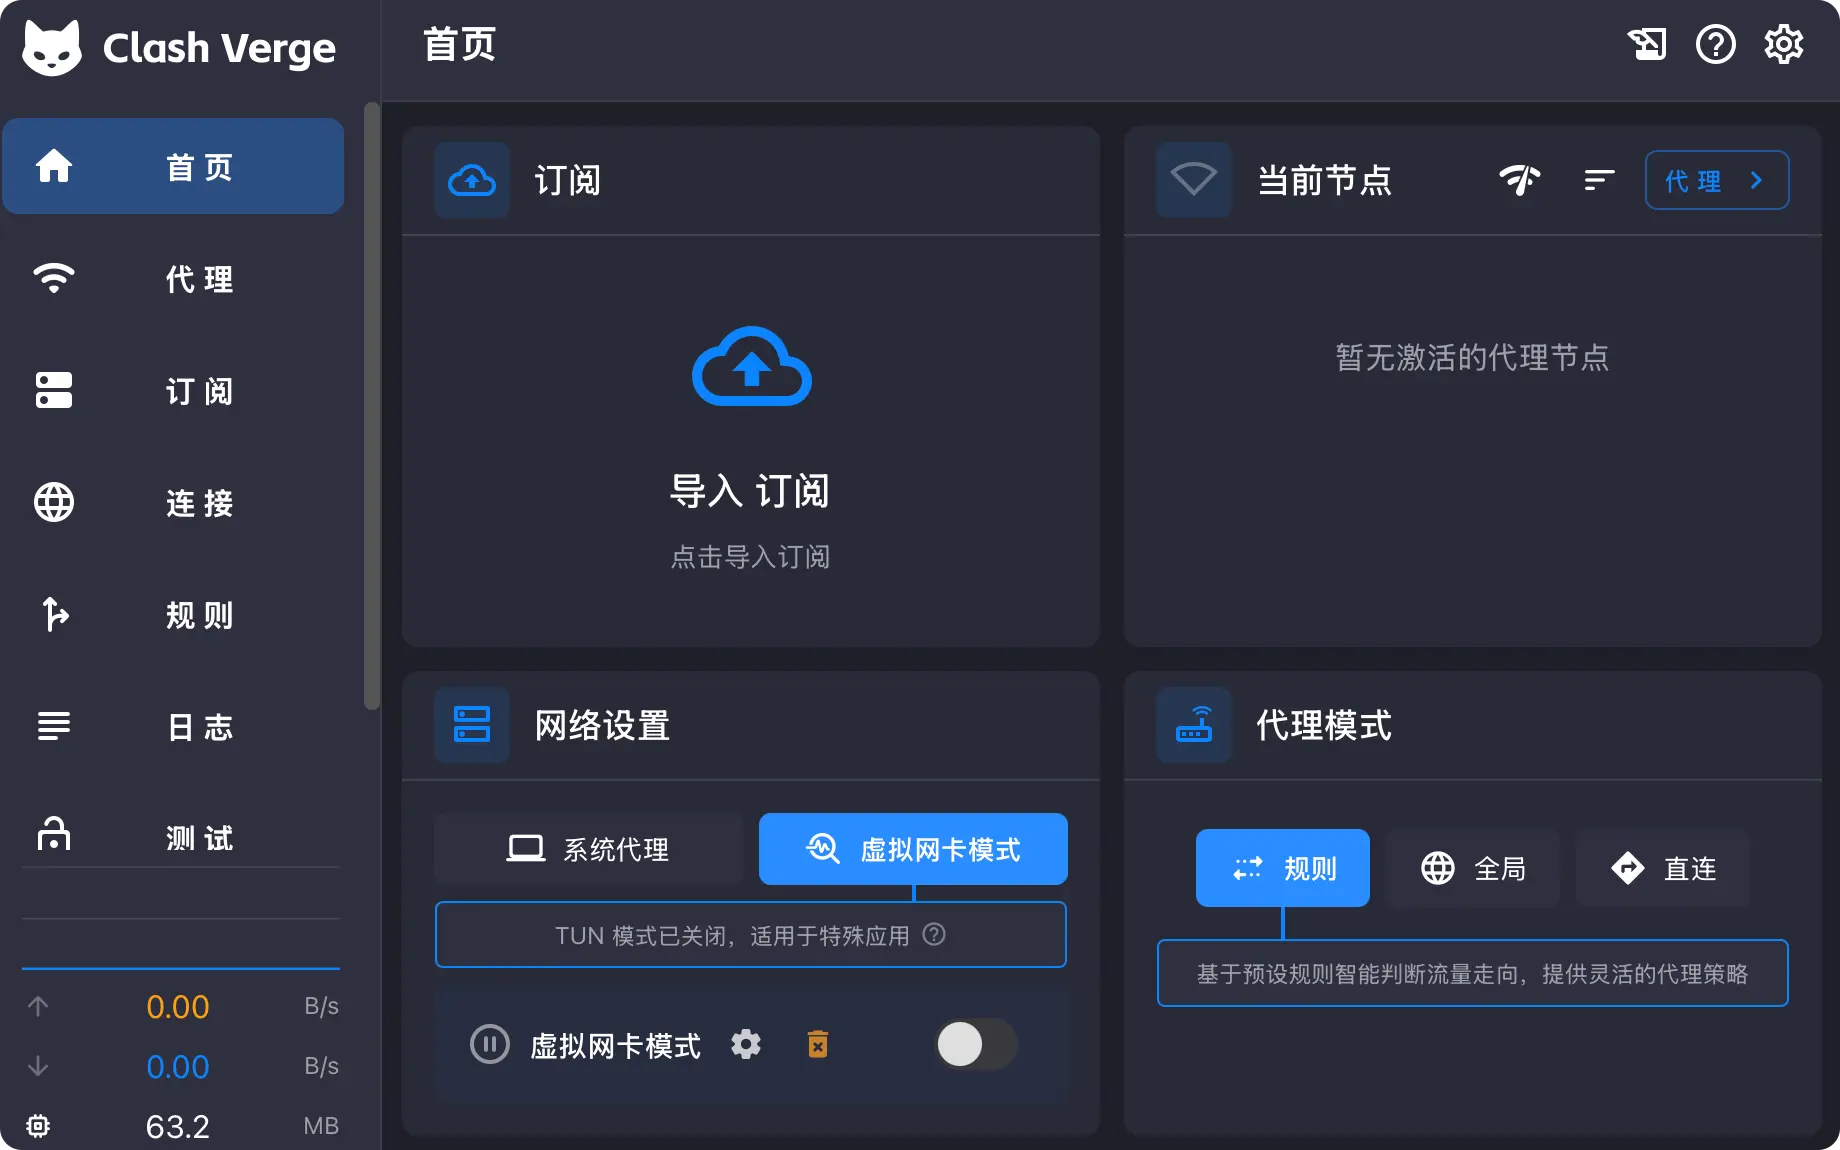Select the 全局 proxy mode
The width and height of the screenshot is (1840, 1150).
pyautogui.click(x=1473, y=868)
